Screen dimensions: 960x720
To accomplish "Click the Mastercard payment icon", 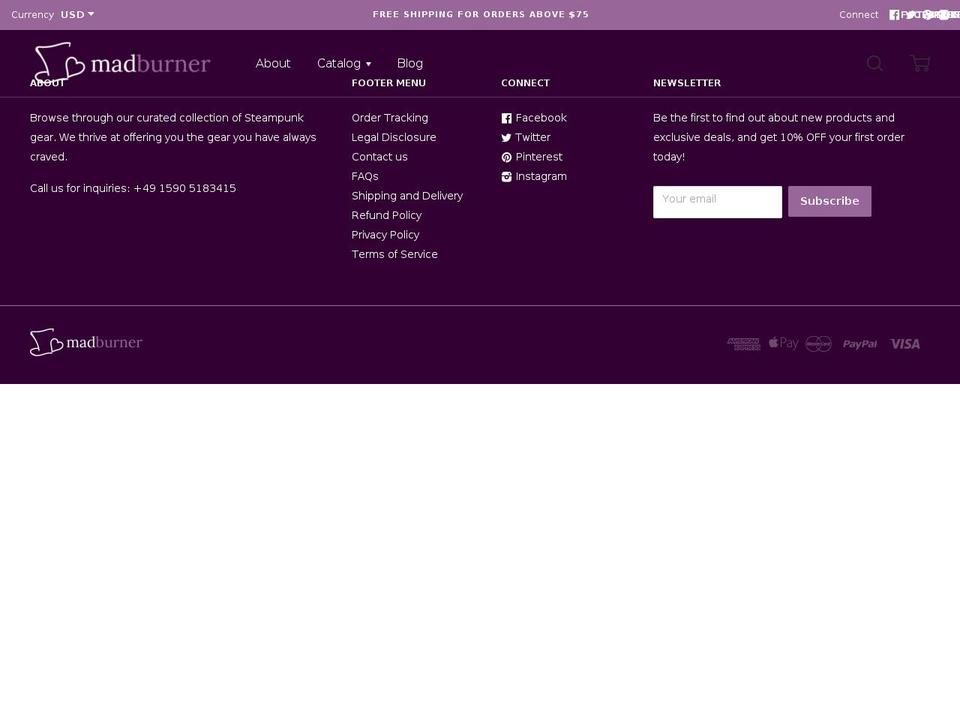I will (819, 344).
